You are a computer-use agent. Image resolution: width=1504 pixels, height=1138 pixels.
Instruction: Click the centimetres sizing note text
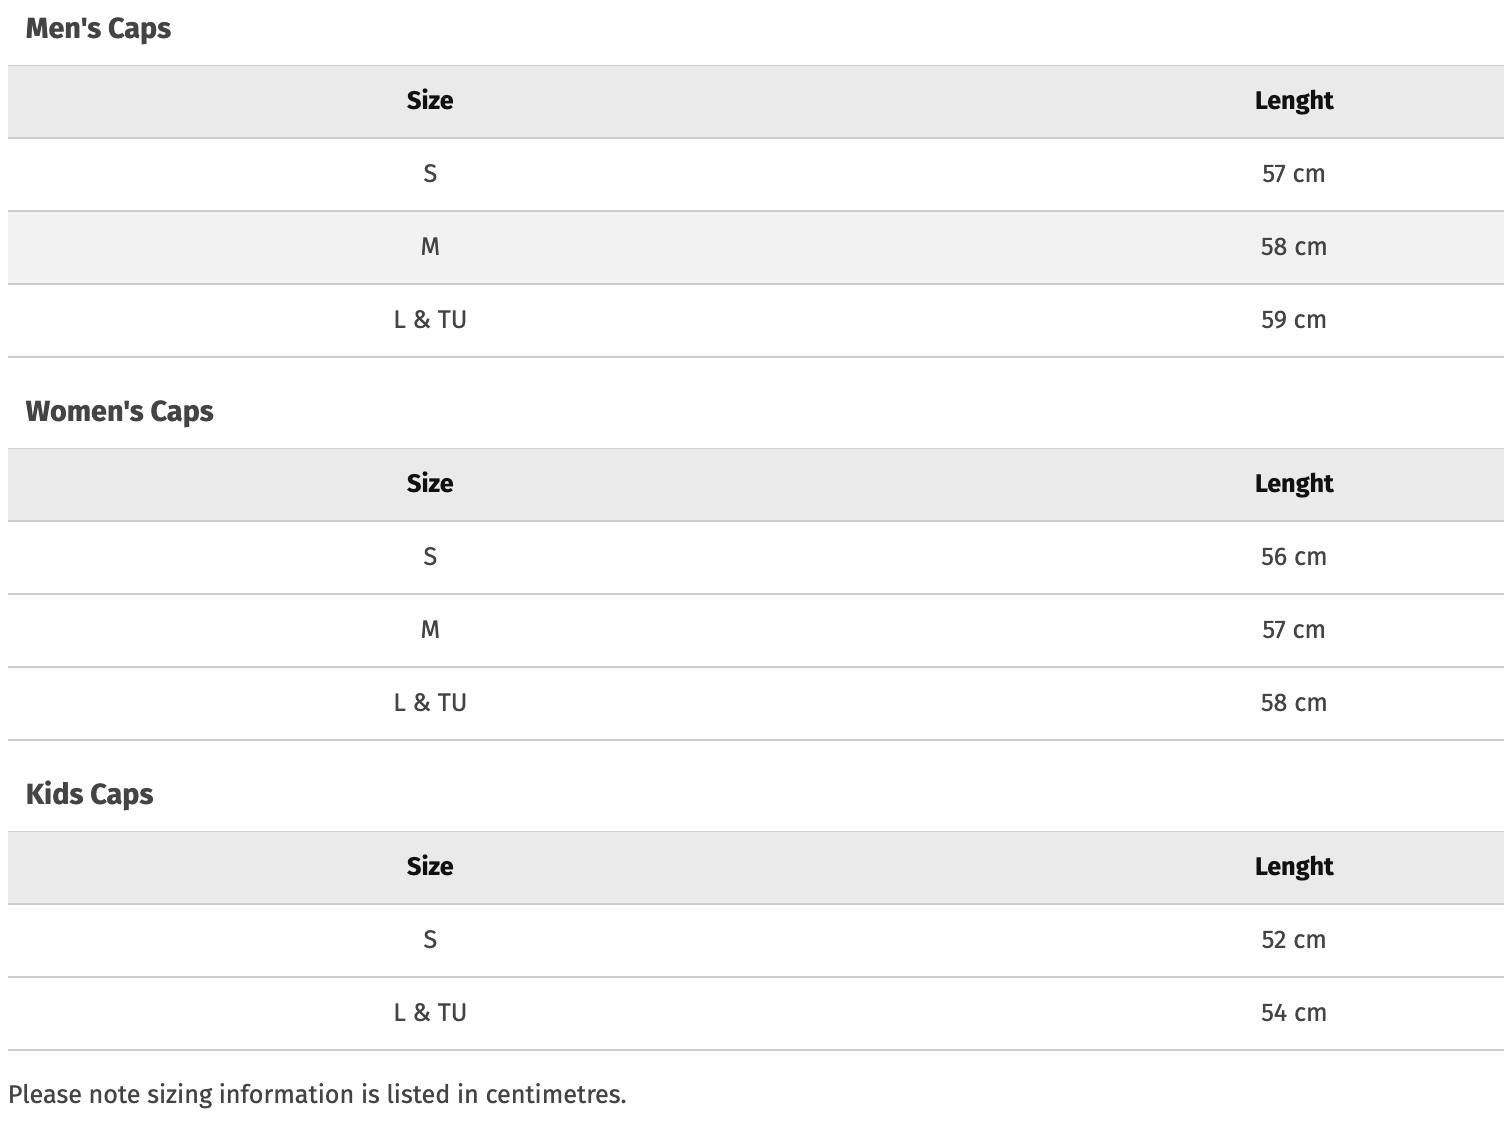pyautogui.click(x=316, y=1095)
